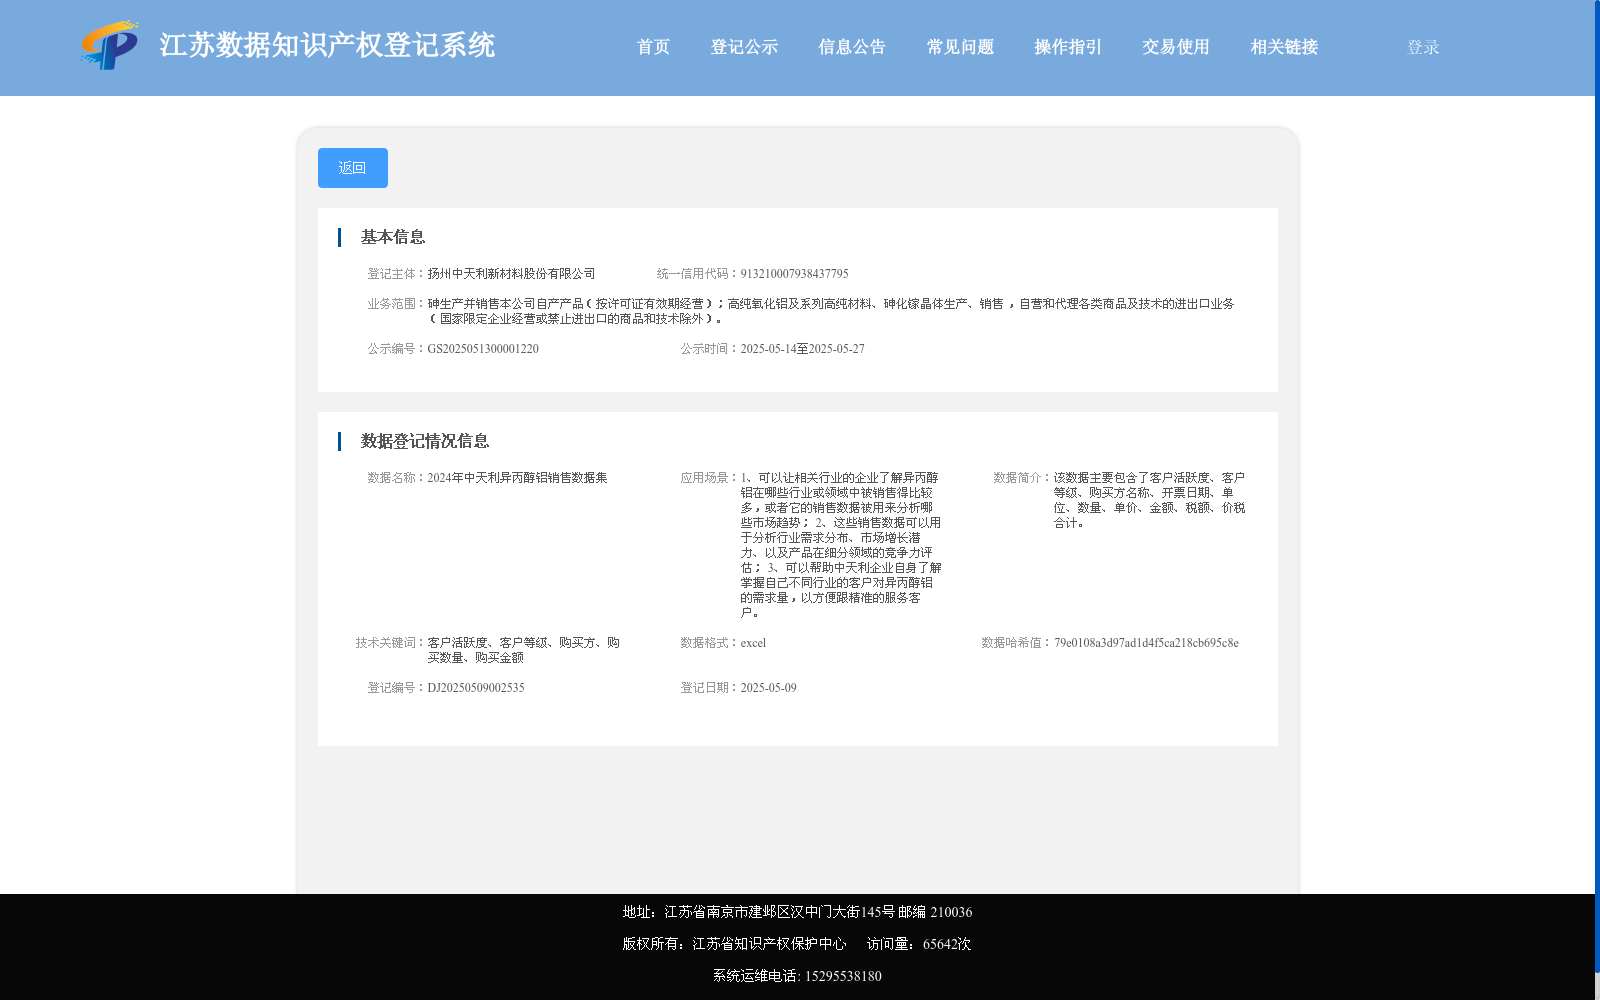Select data format value excel
This screenshot has width=1600, height=1000.
[x=753, y=643]
